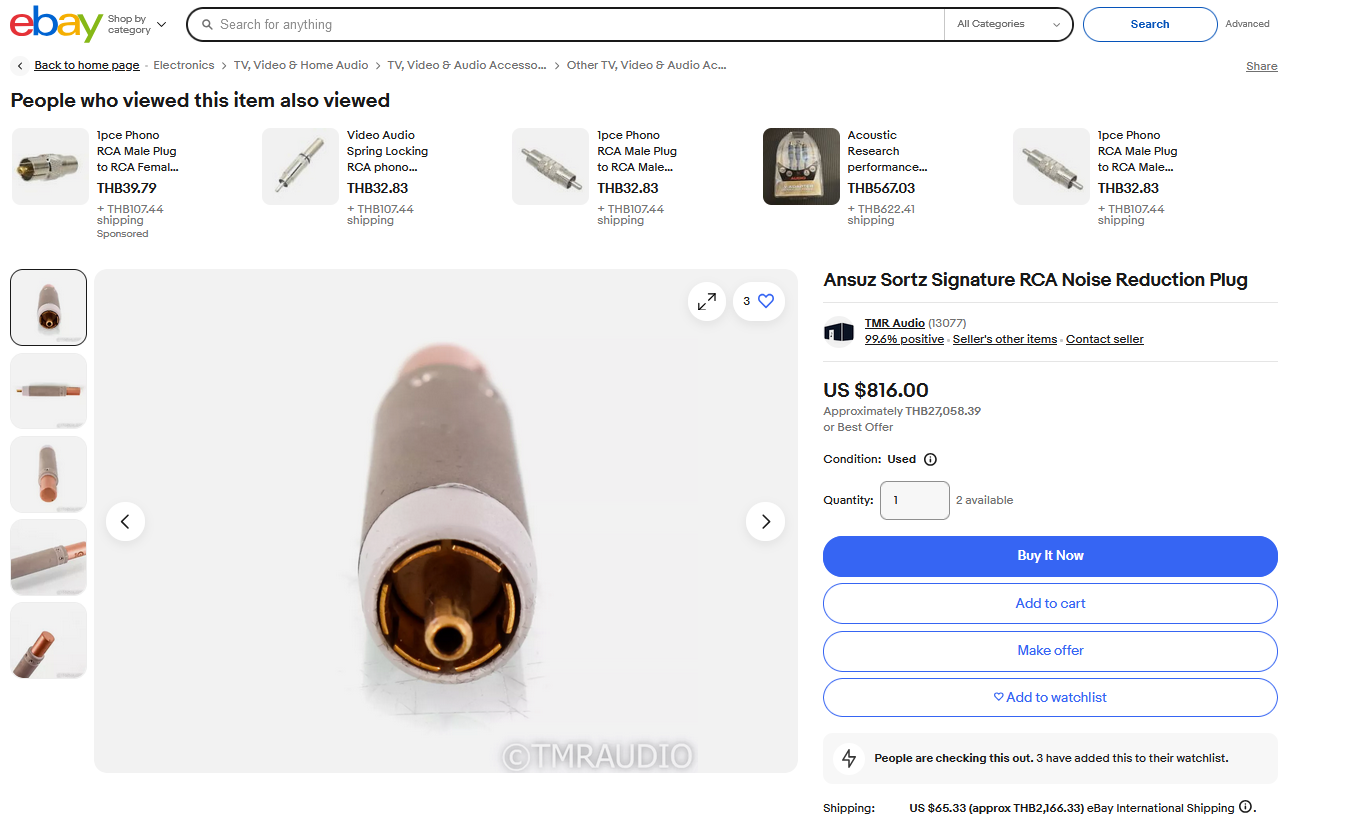Open the eBay logo home link
Screen dimensions: 1362x815
(56, 23)
